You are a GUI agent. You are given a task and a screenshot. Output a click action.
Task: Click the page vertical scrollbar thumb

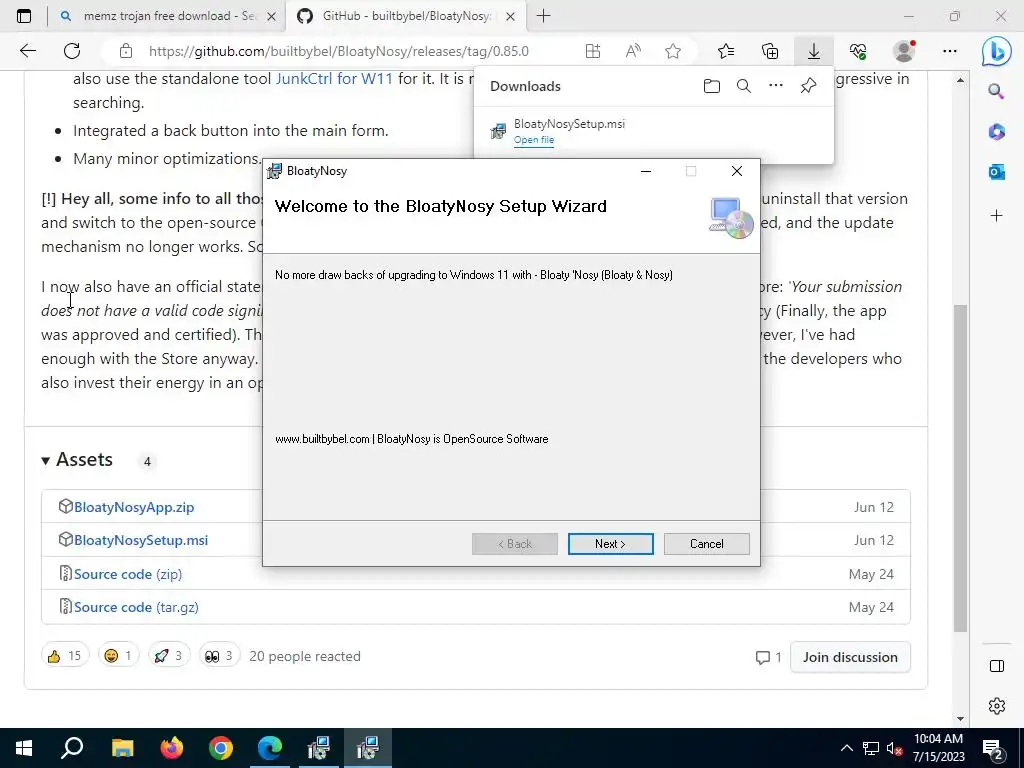[960, 468]
